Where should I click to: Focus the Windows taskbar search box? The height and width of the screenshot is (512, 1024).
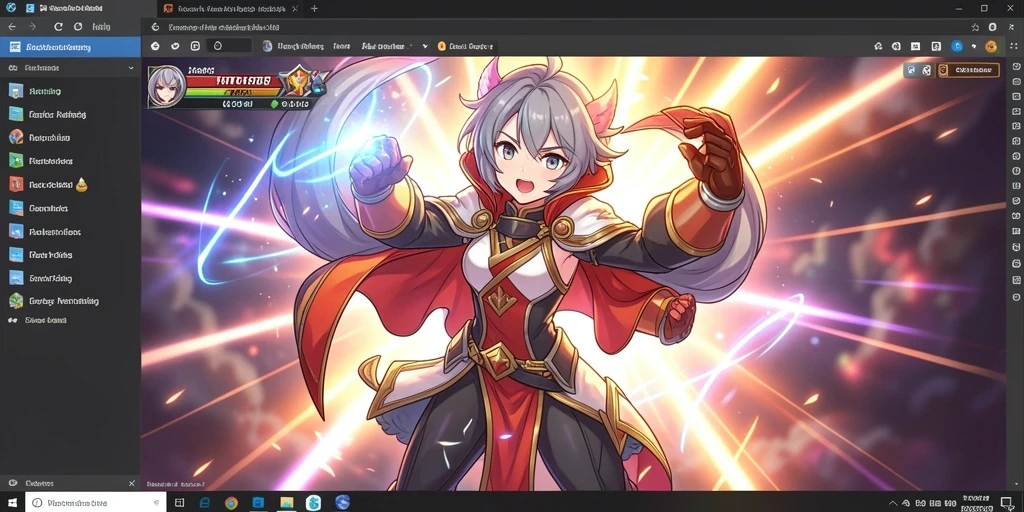coord(96,502)
